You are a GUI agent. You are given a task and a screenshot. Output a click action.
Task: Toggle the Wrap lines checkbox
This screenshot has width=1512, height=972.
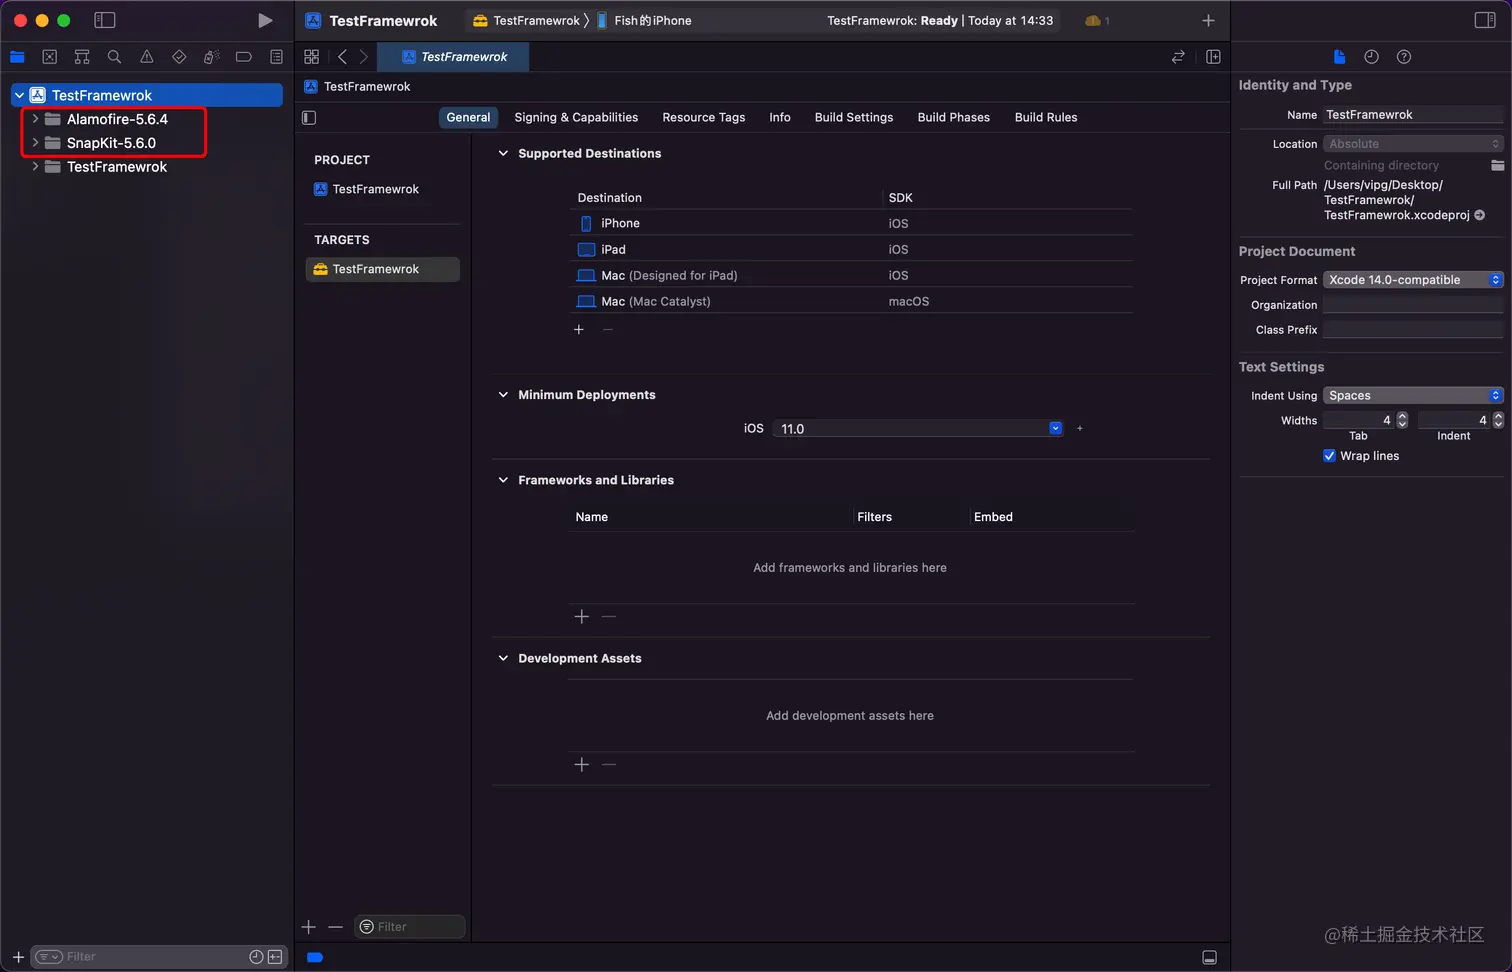pyautogui.click(x=1329, y=455)
